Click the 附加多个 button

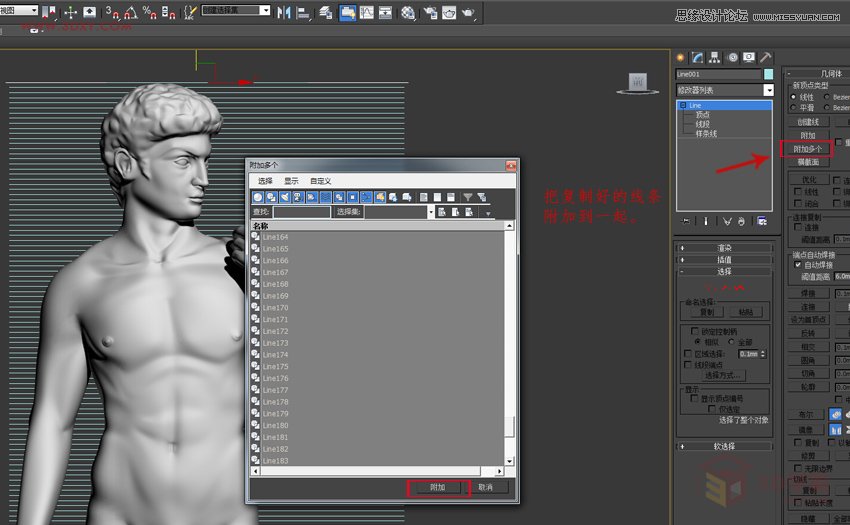(x=807, y=149)
